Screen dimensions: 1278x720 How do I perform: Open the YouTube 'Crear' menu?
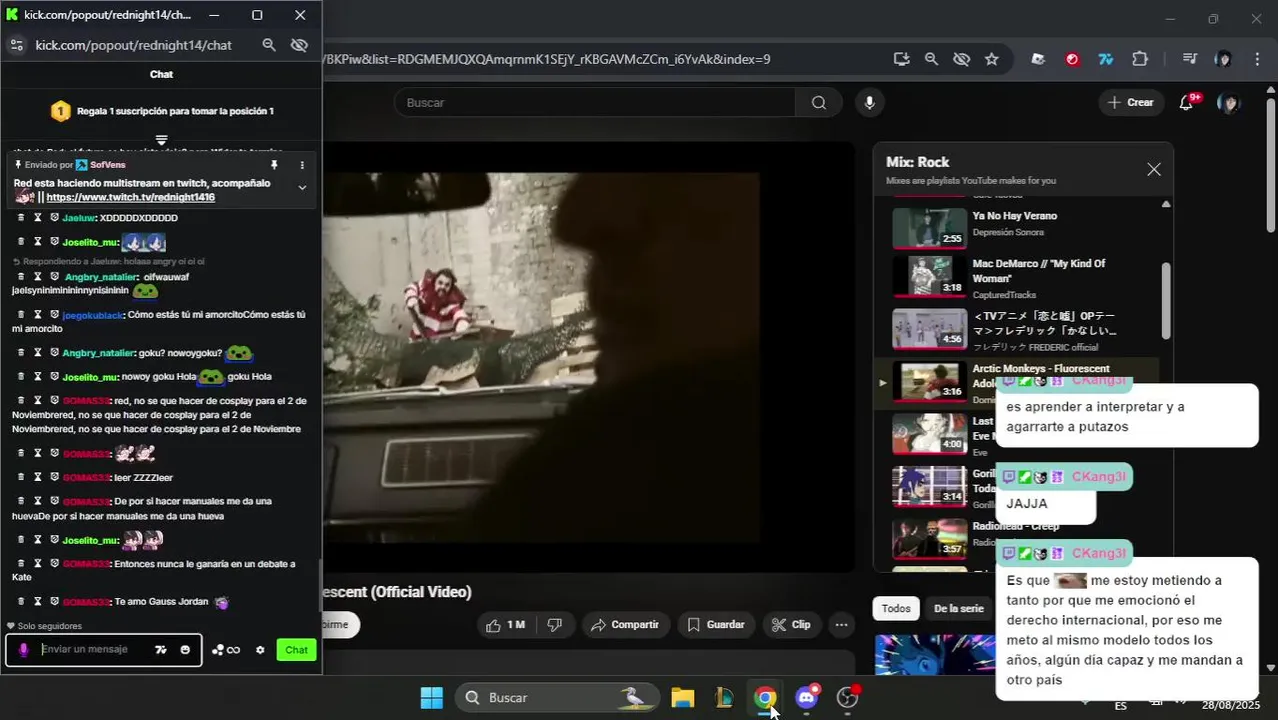(1131, 103)
